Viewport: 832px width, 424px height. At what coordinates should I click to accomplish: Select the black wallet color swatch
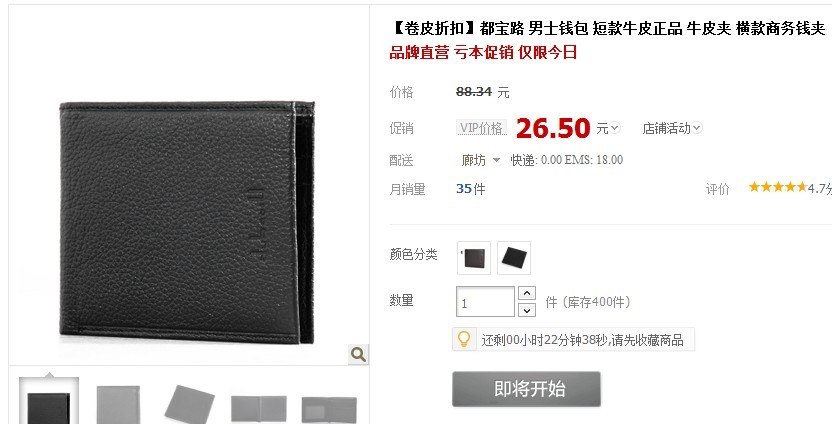(x=514, y=258)
